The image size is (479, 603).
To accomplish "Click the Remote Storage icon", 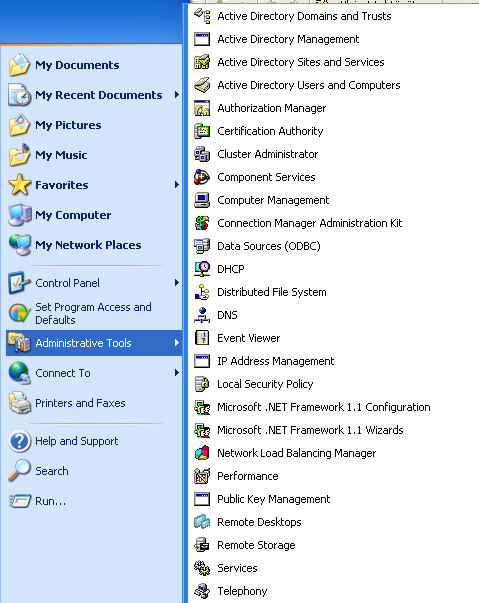I will [202, 545].
